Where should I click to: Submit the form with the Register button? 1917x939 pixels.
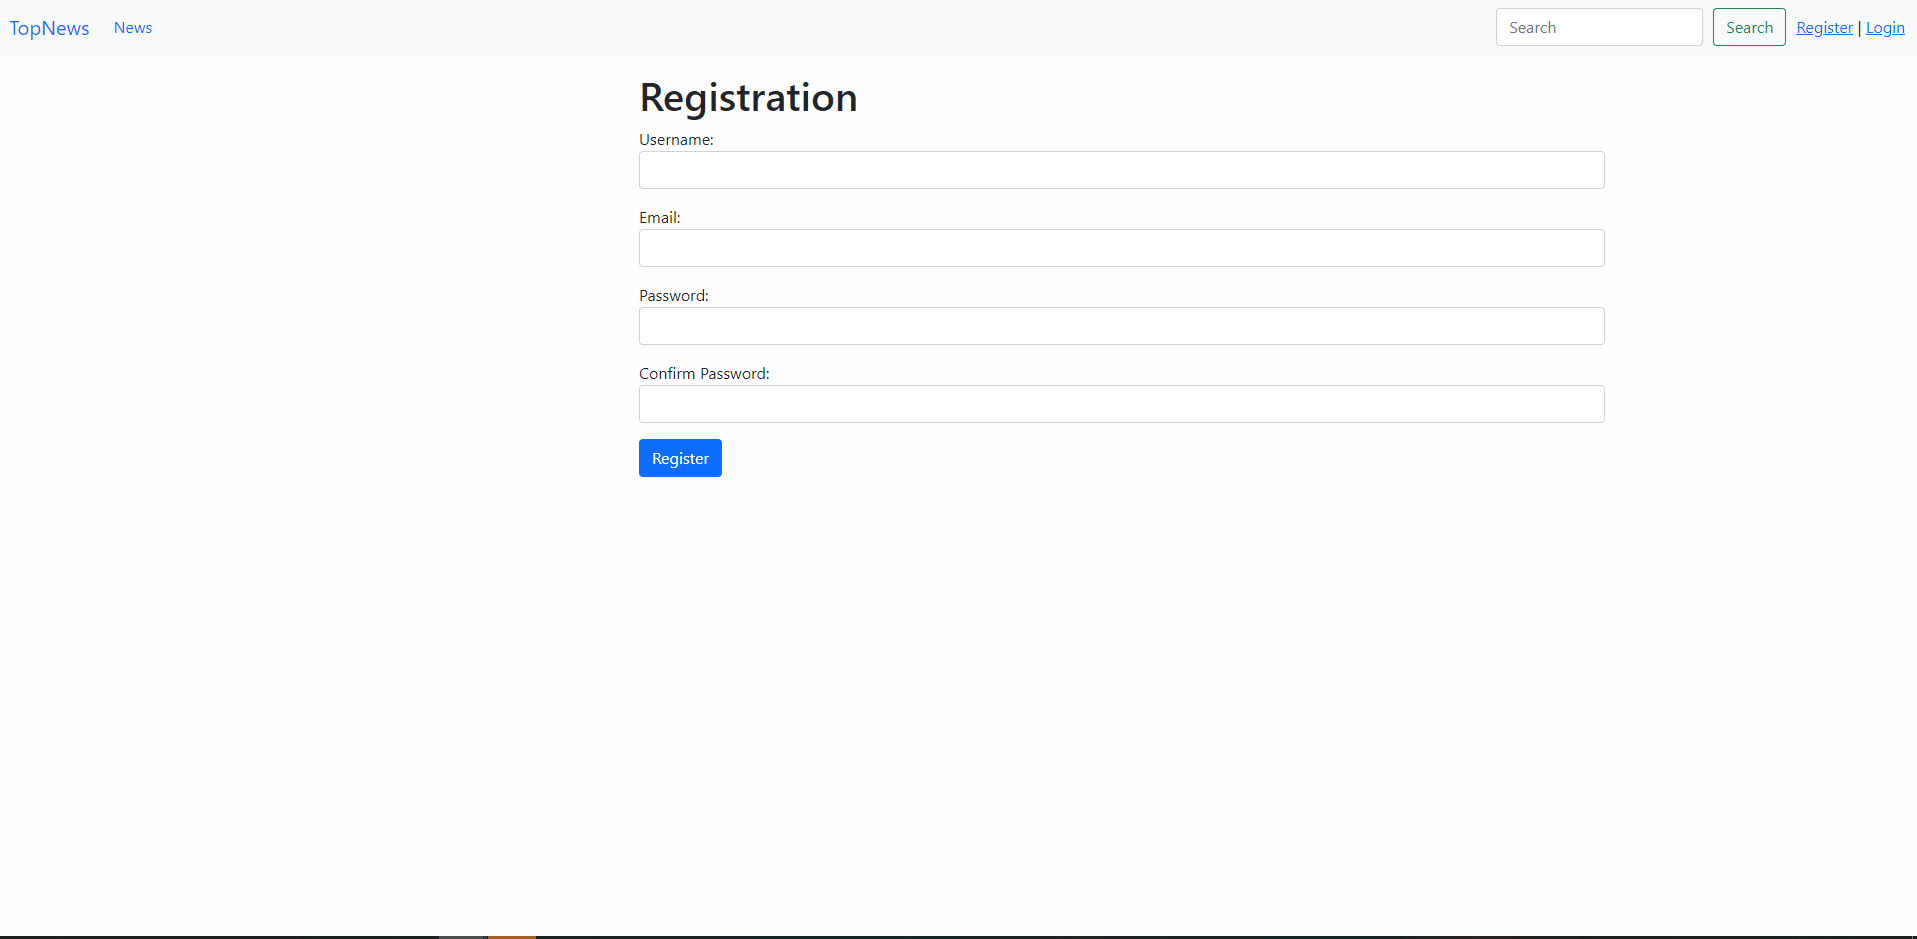[x=680, y=458]
